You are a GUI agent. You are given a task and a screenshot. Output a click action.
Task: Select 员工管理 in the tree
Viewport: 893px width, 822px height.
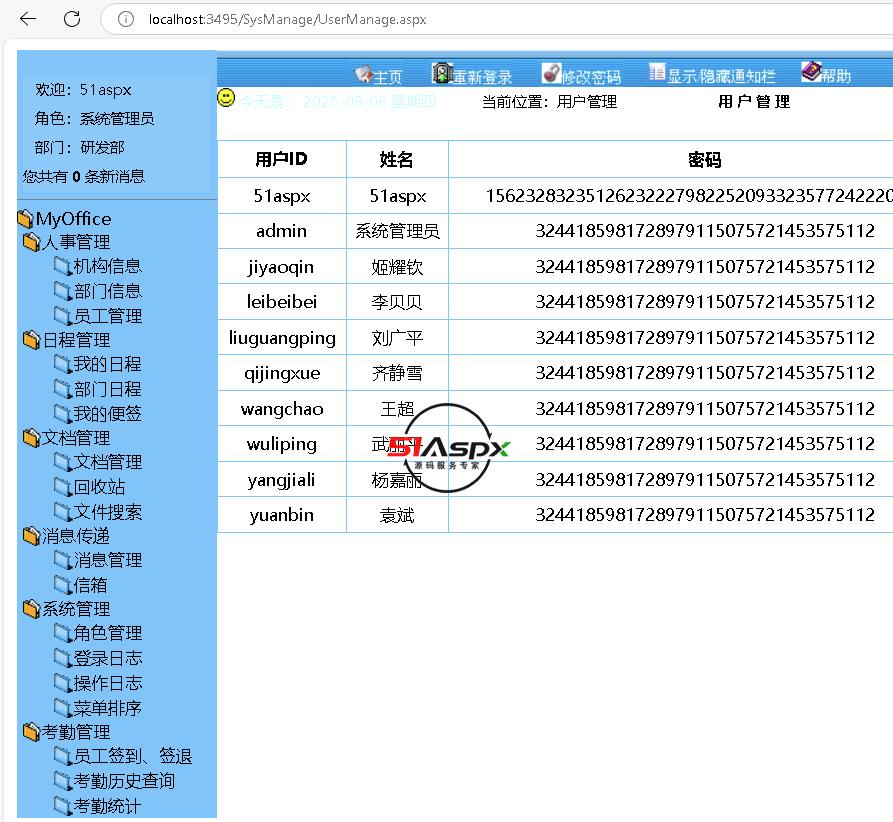coord(107,316)
